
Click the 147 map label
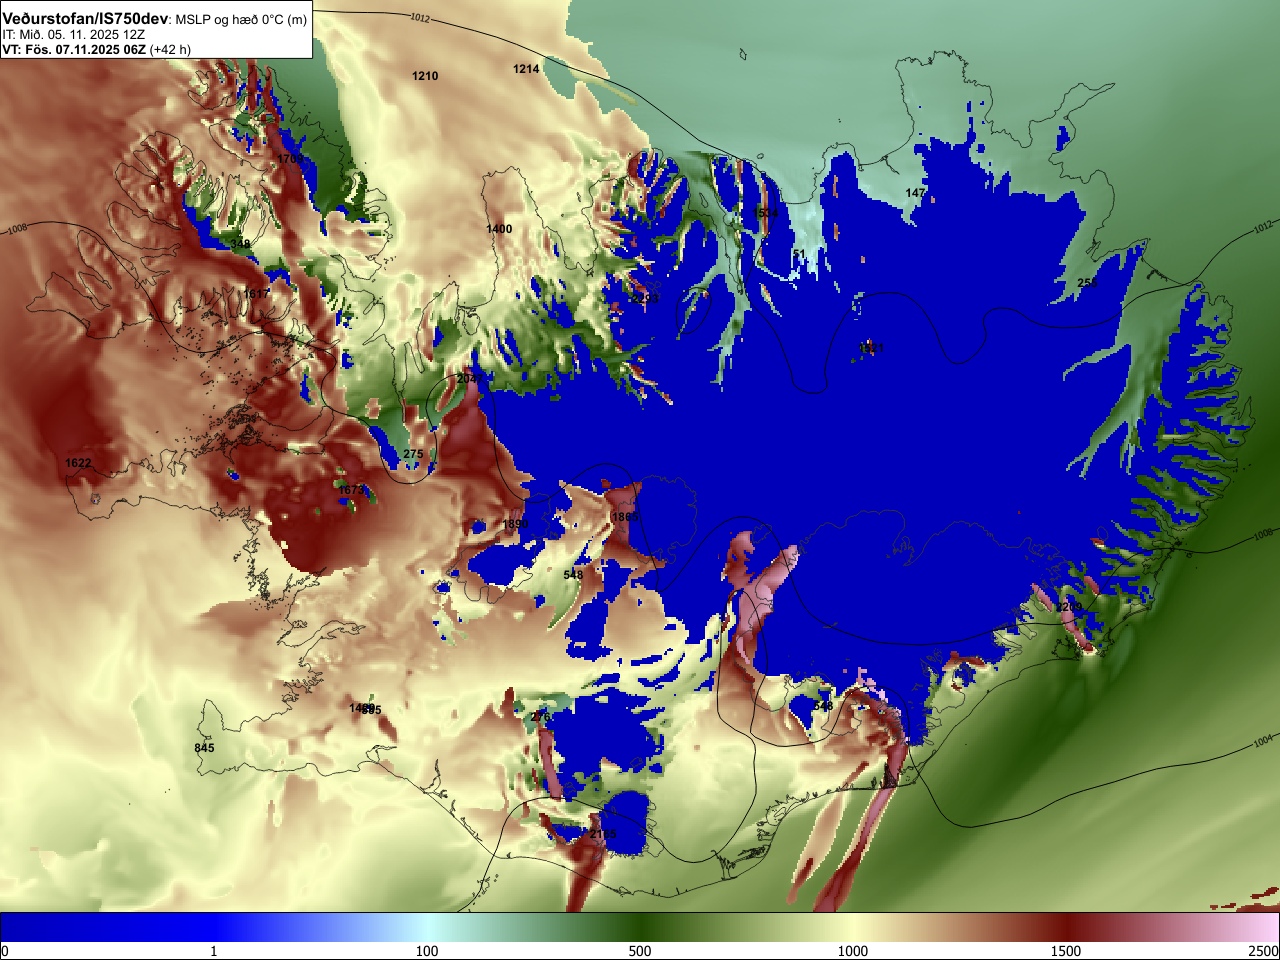(915, 193)
